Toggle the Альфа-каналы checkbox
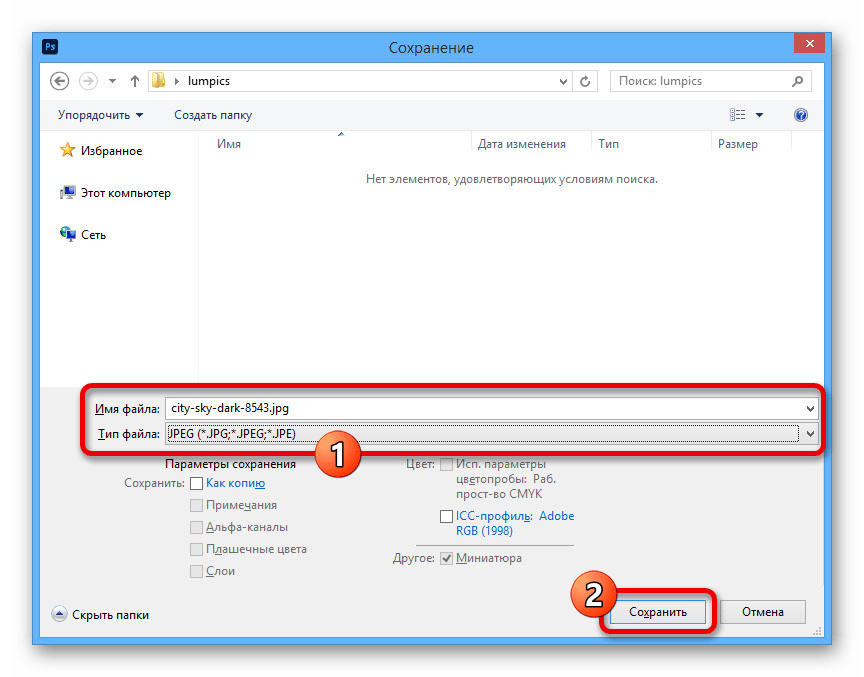 (x=196, y=528)
